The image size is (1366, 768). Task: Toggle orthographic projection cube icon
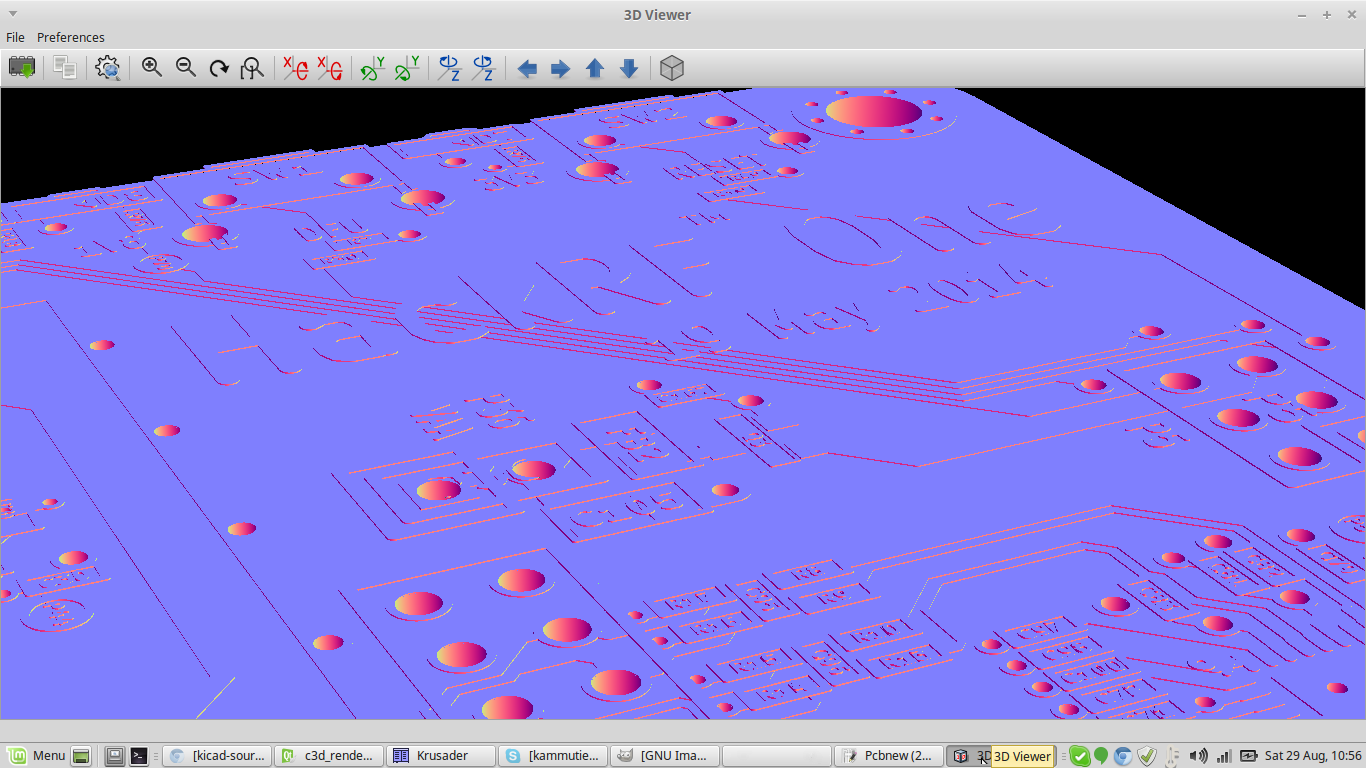(672, 68)
